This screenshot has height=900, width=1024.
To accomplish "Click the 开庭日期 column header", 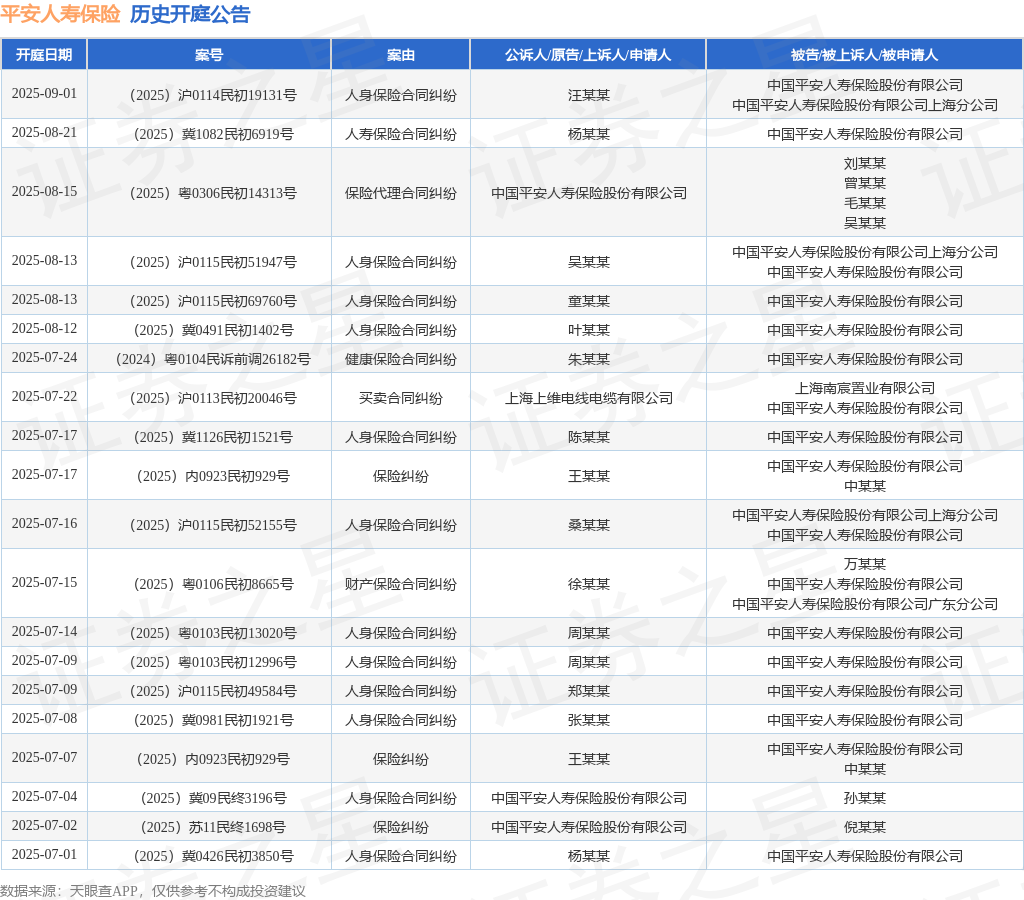I will [44, 55].
